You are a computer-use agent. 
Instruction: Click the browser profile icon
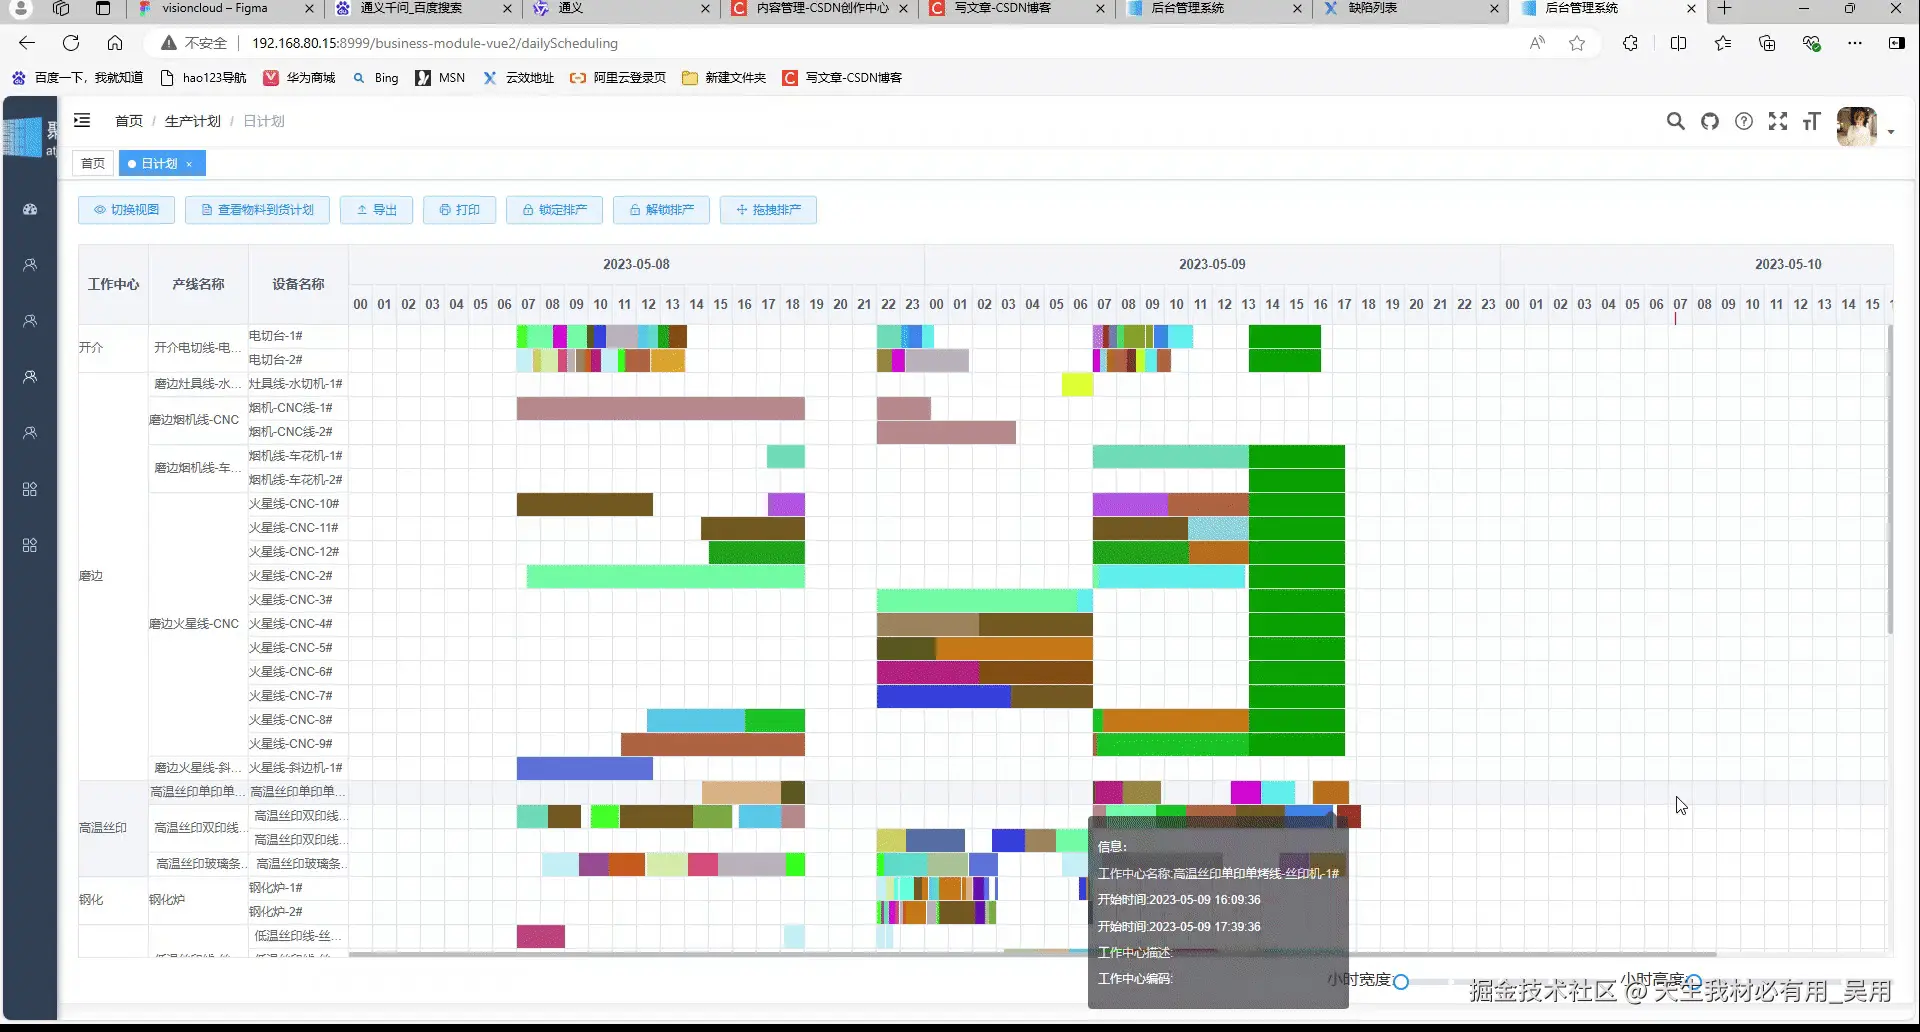click(x=21, y=8)
